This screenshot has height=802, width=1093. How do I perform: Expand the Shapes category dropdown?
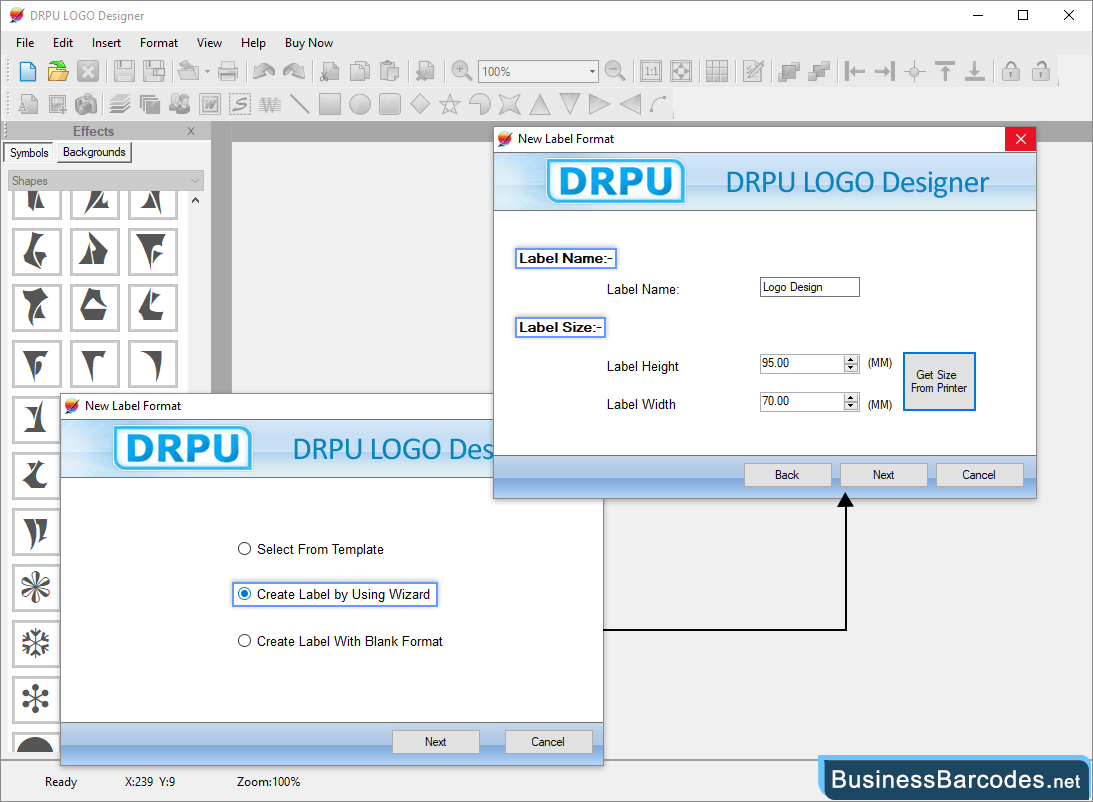point(194,181)
